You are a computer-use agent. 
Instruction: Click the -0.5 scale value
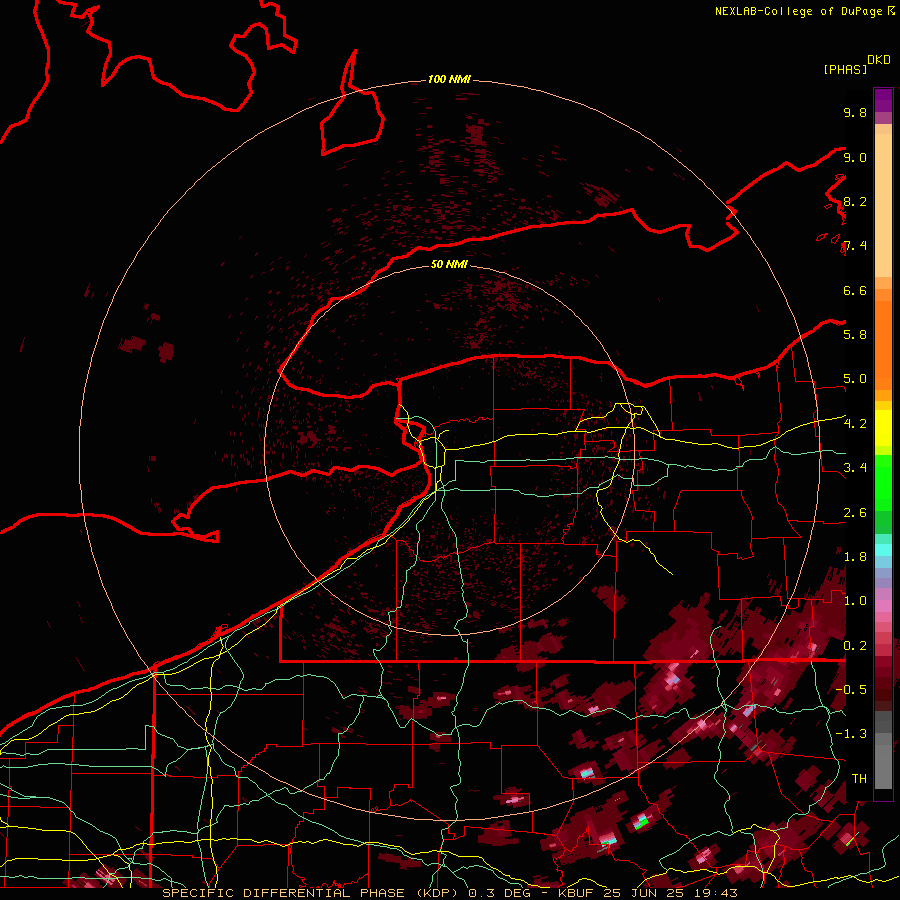[x=851, y=690]
